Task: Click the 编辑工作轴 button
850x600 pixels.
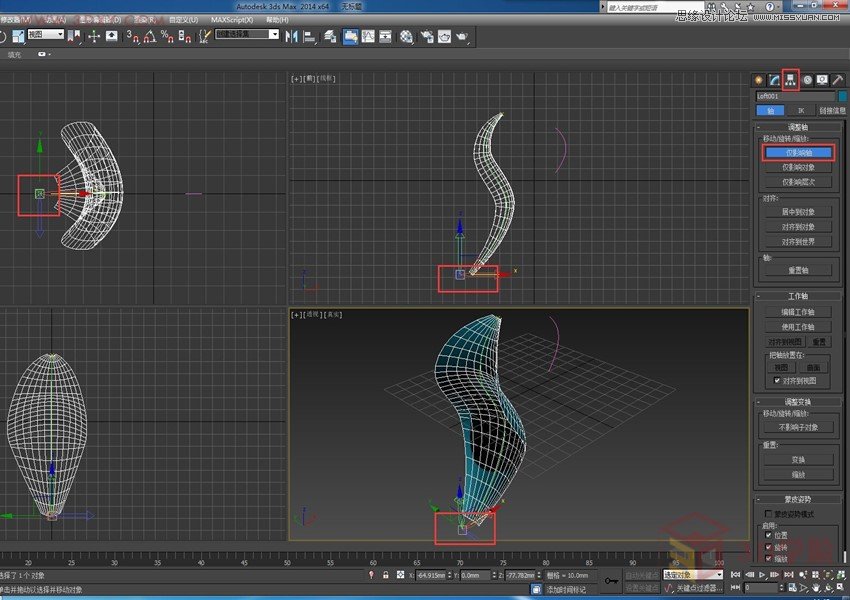Action: point(799,312)
